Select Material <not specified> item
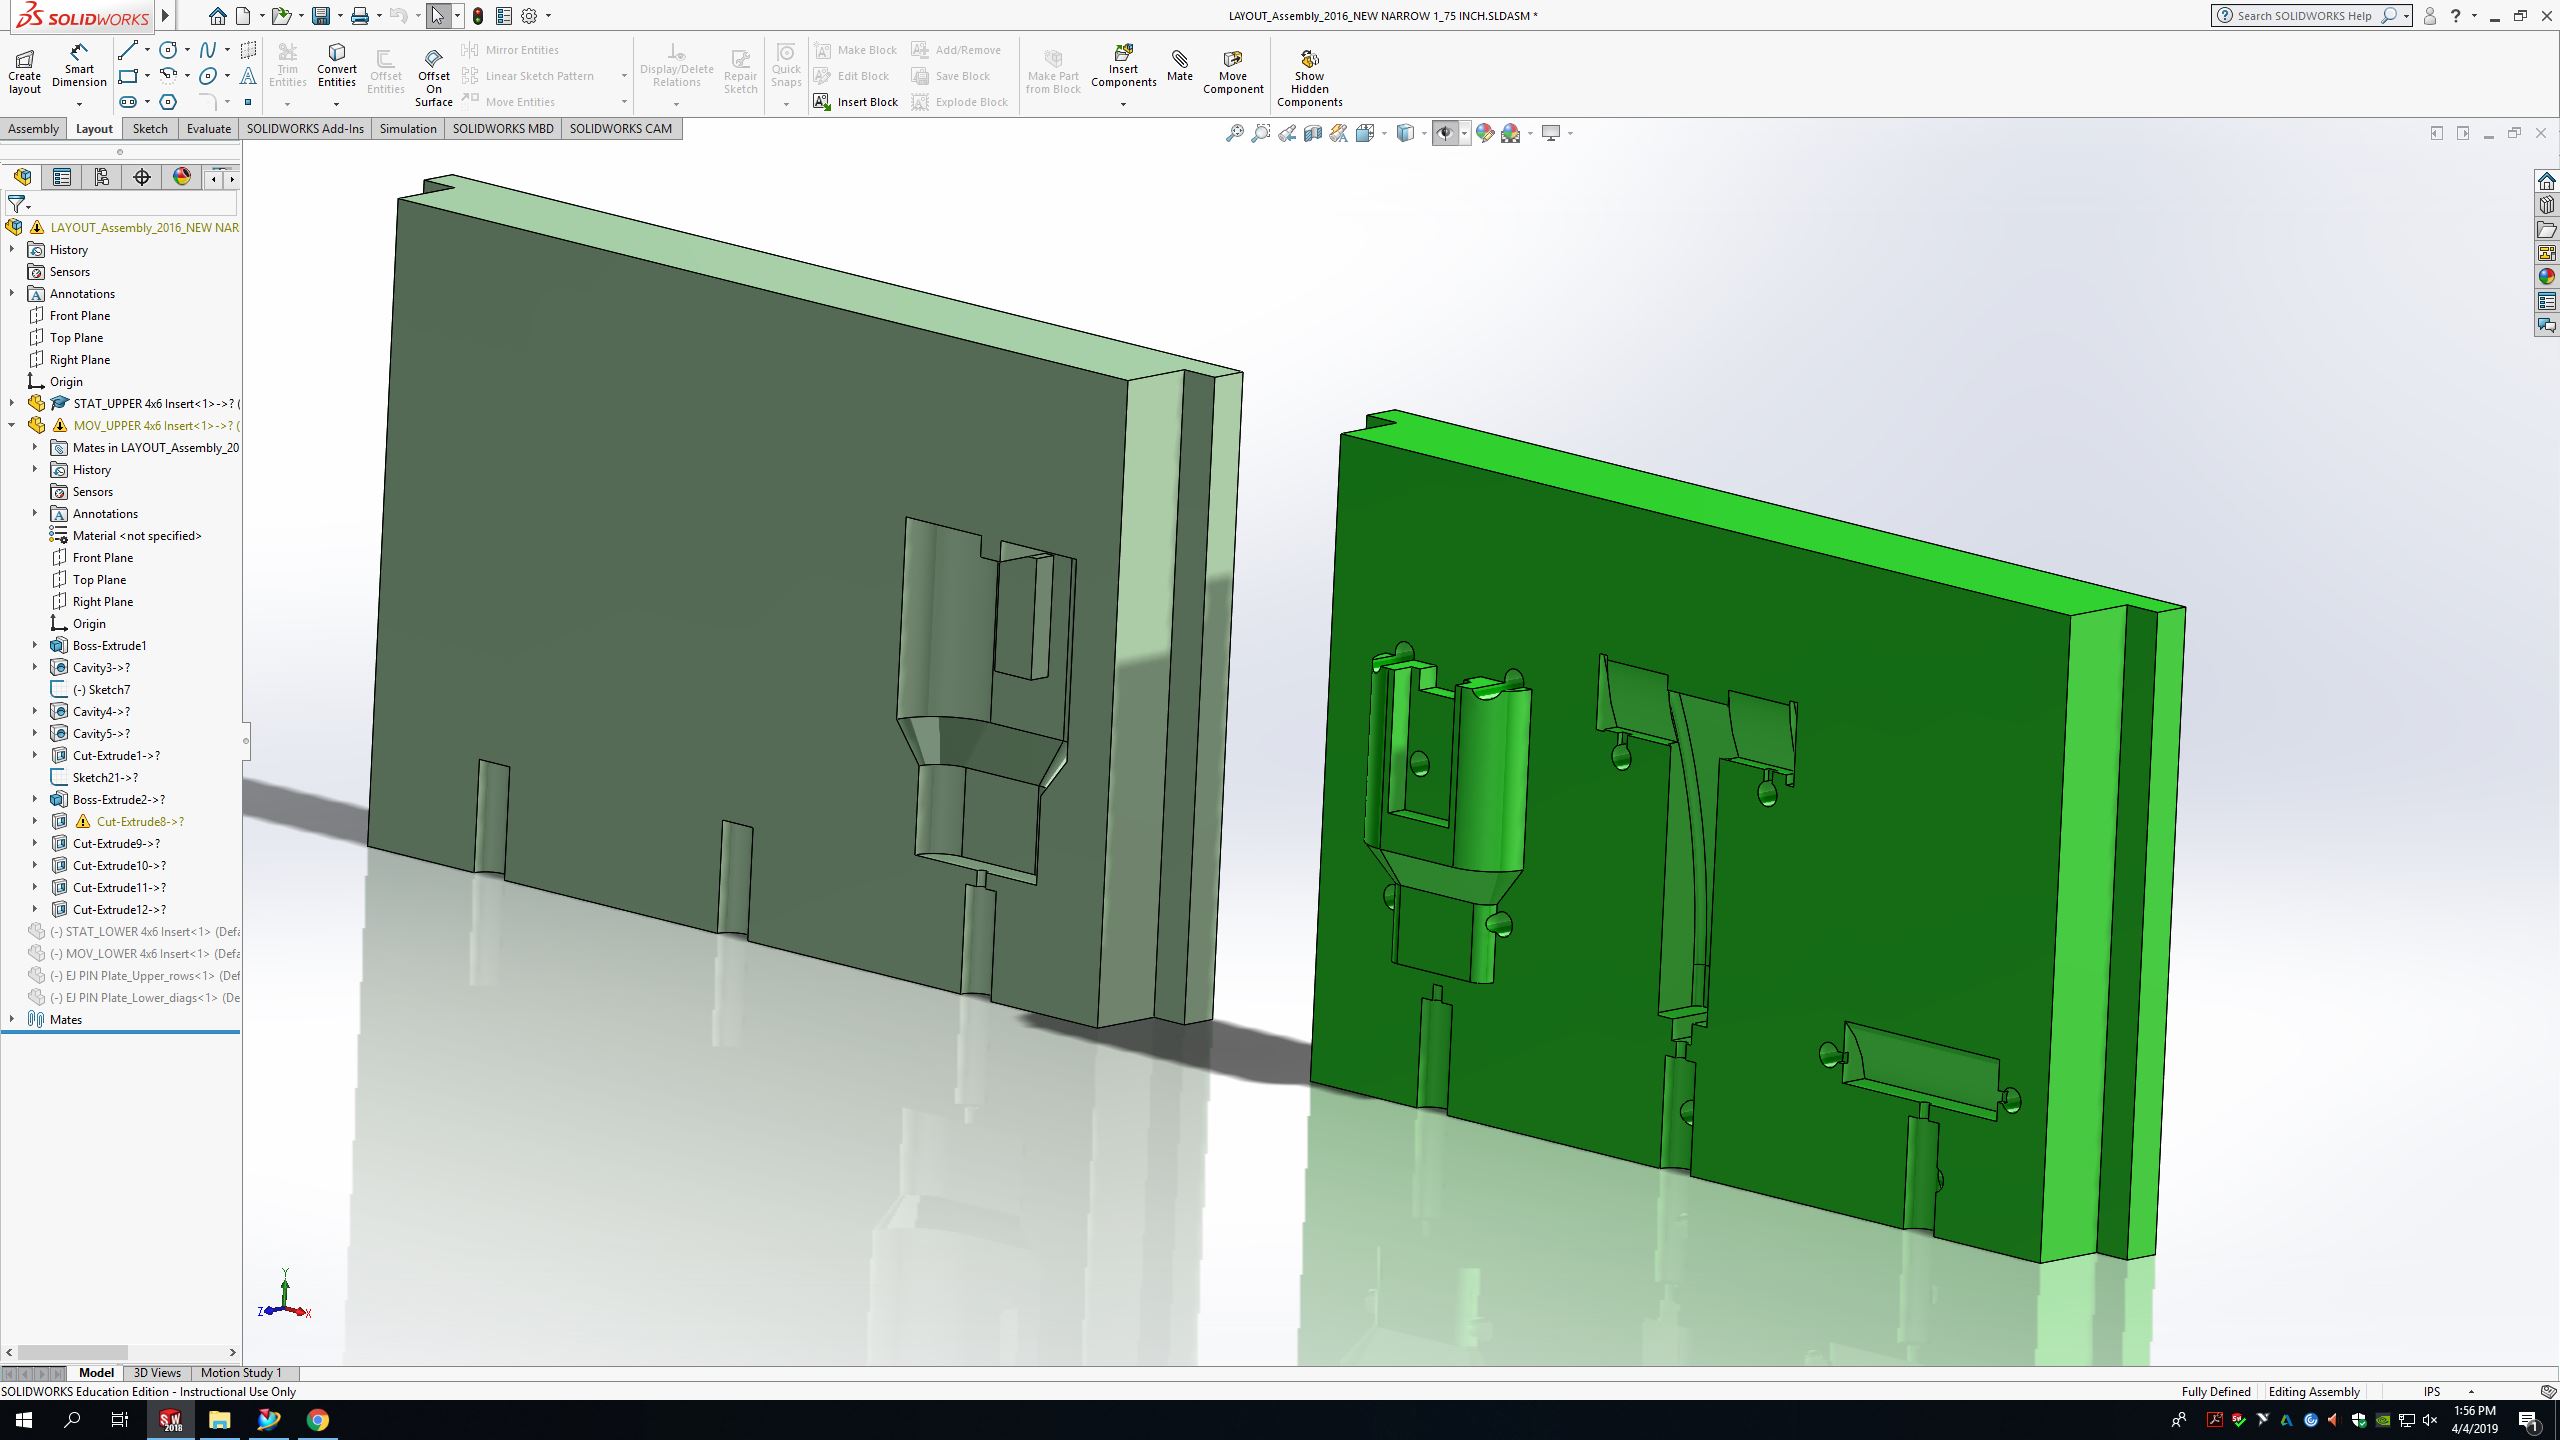This screenshot has width=2560, height=1440. pyautogui.click(x=137, y=535)
